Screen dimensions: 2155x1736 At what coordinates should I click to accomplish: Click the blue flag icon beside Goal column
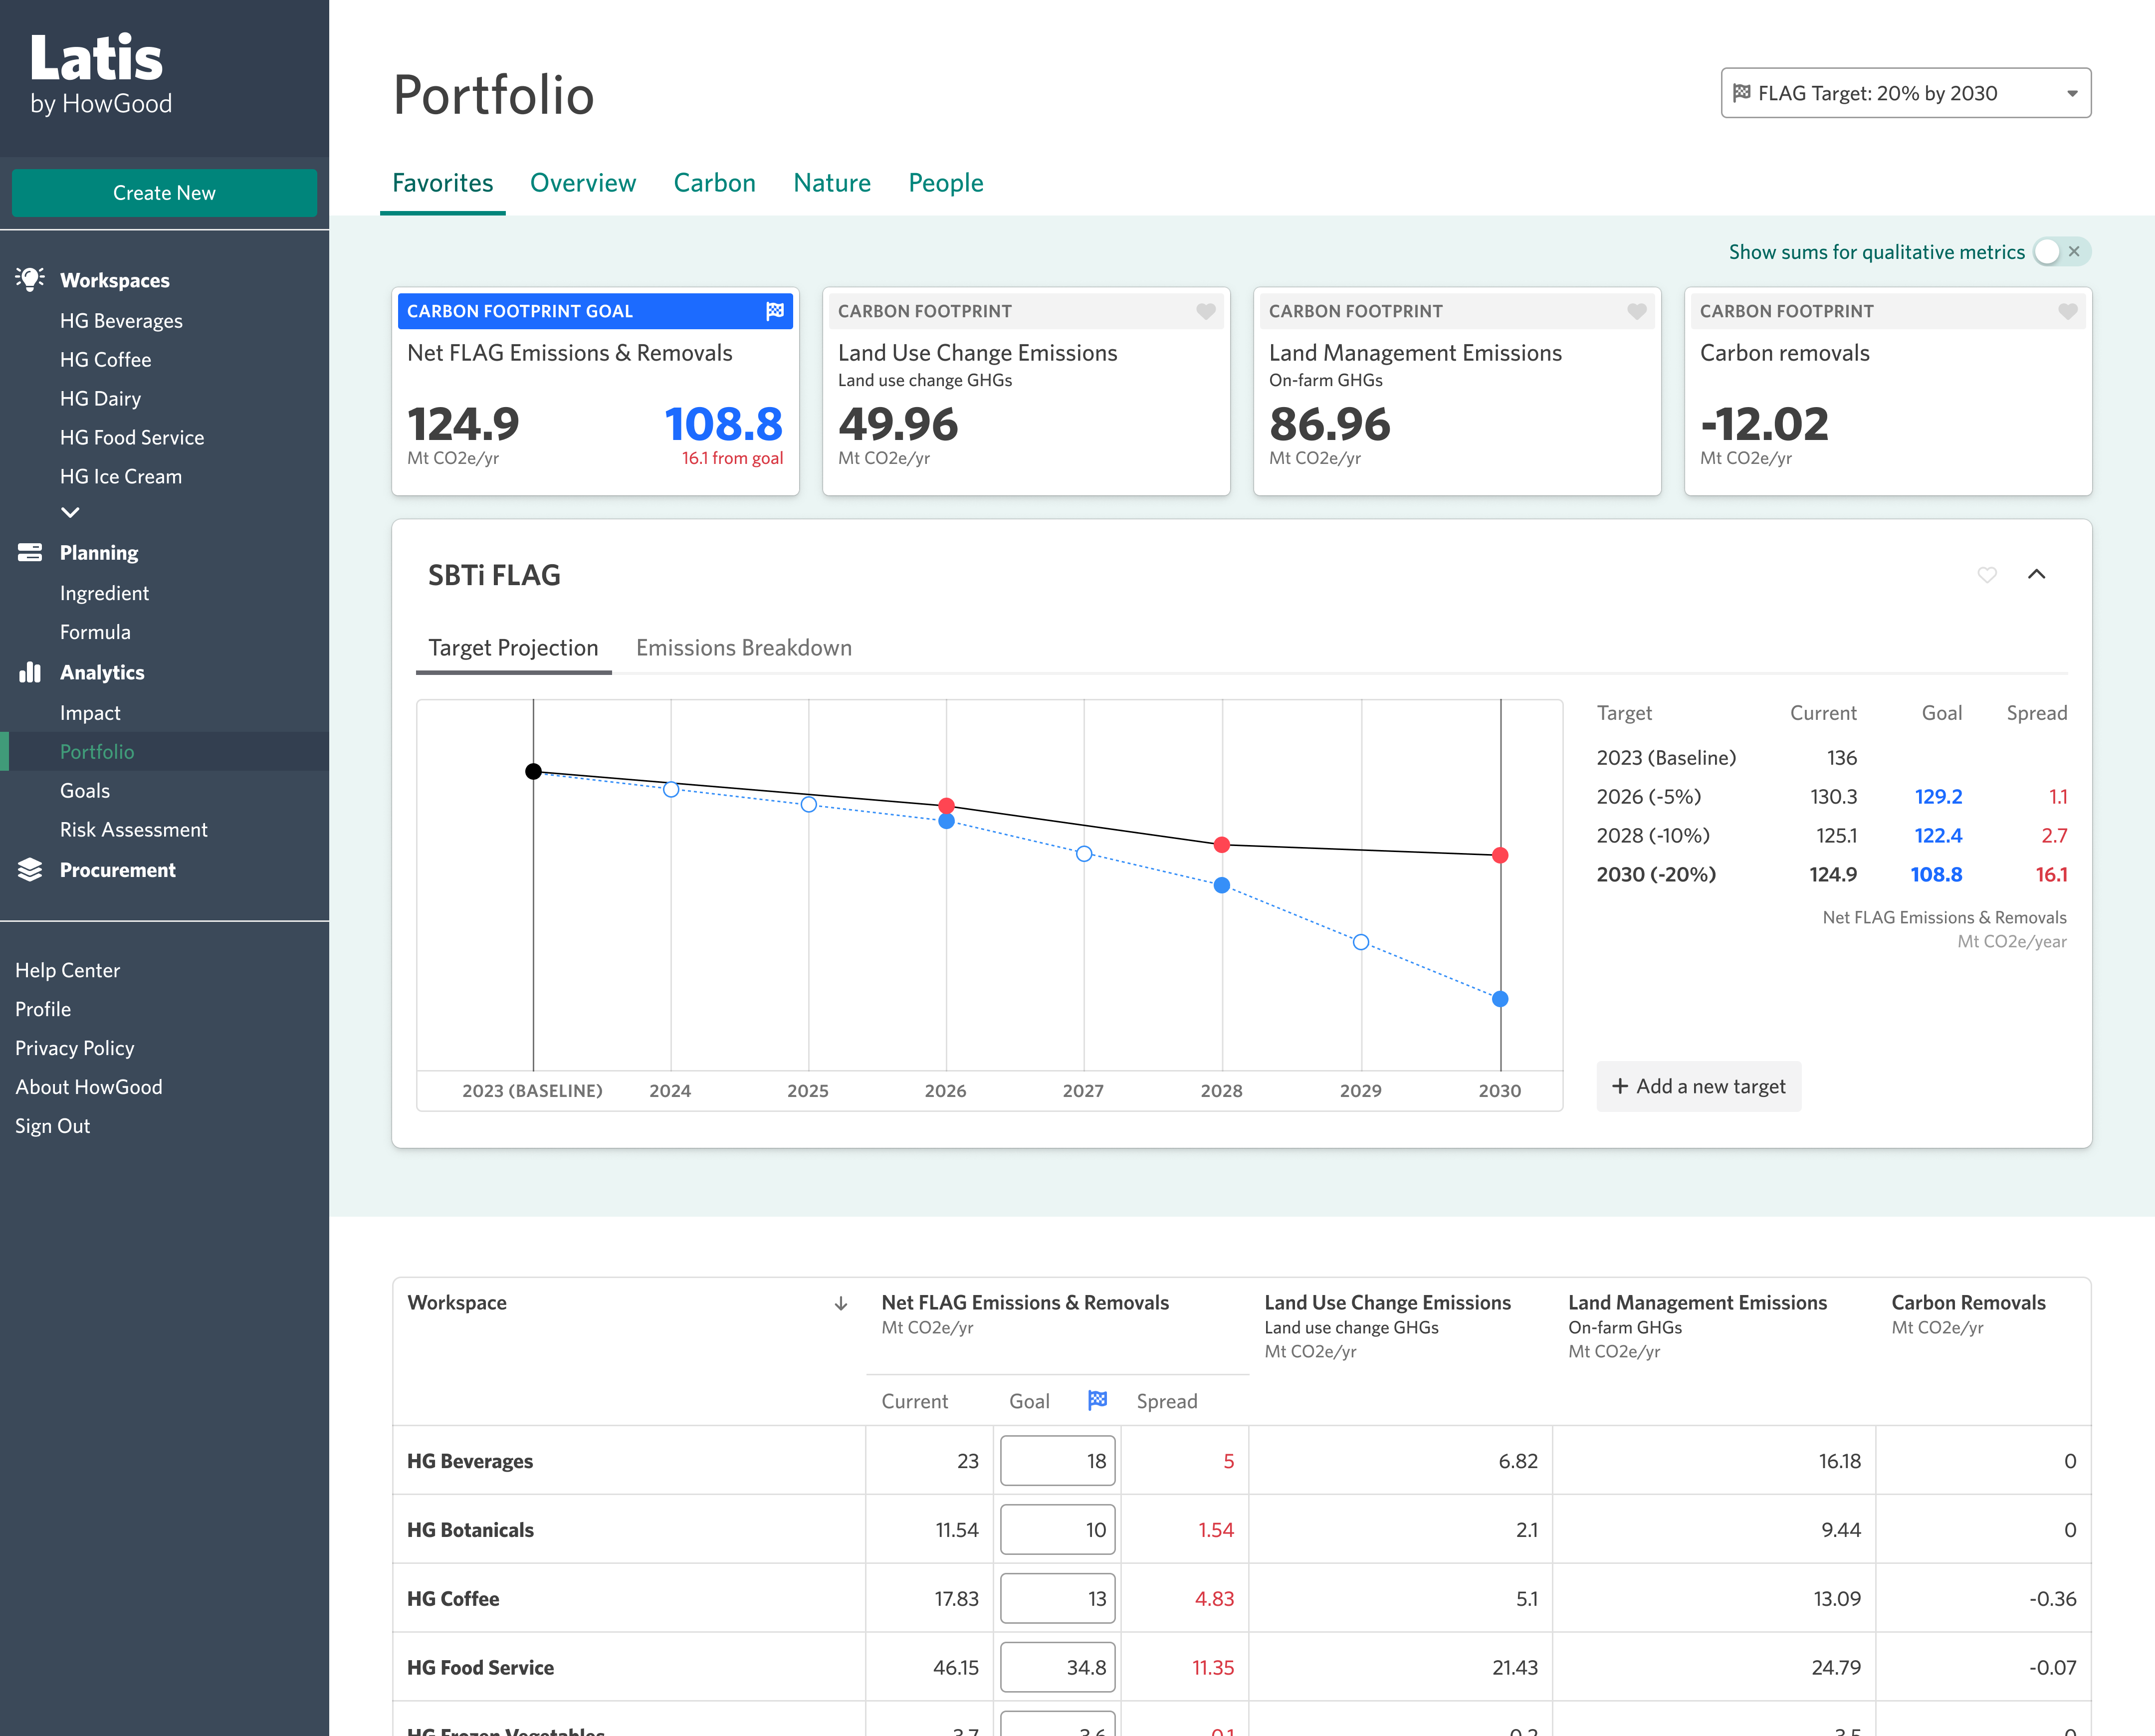[x=1097, y=1400]
